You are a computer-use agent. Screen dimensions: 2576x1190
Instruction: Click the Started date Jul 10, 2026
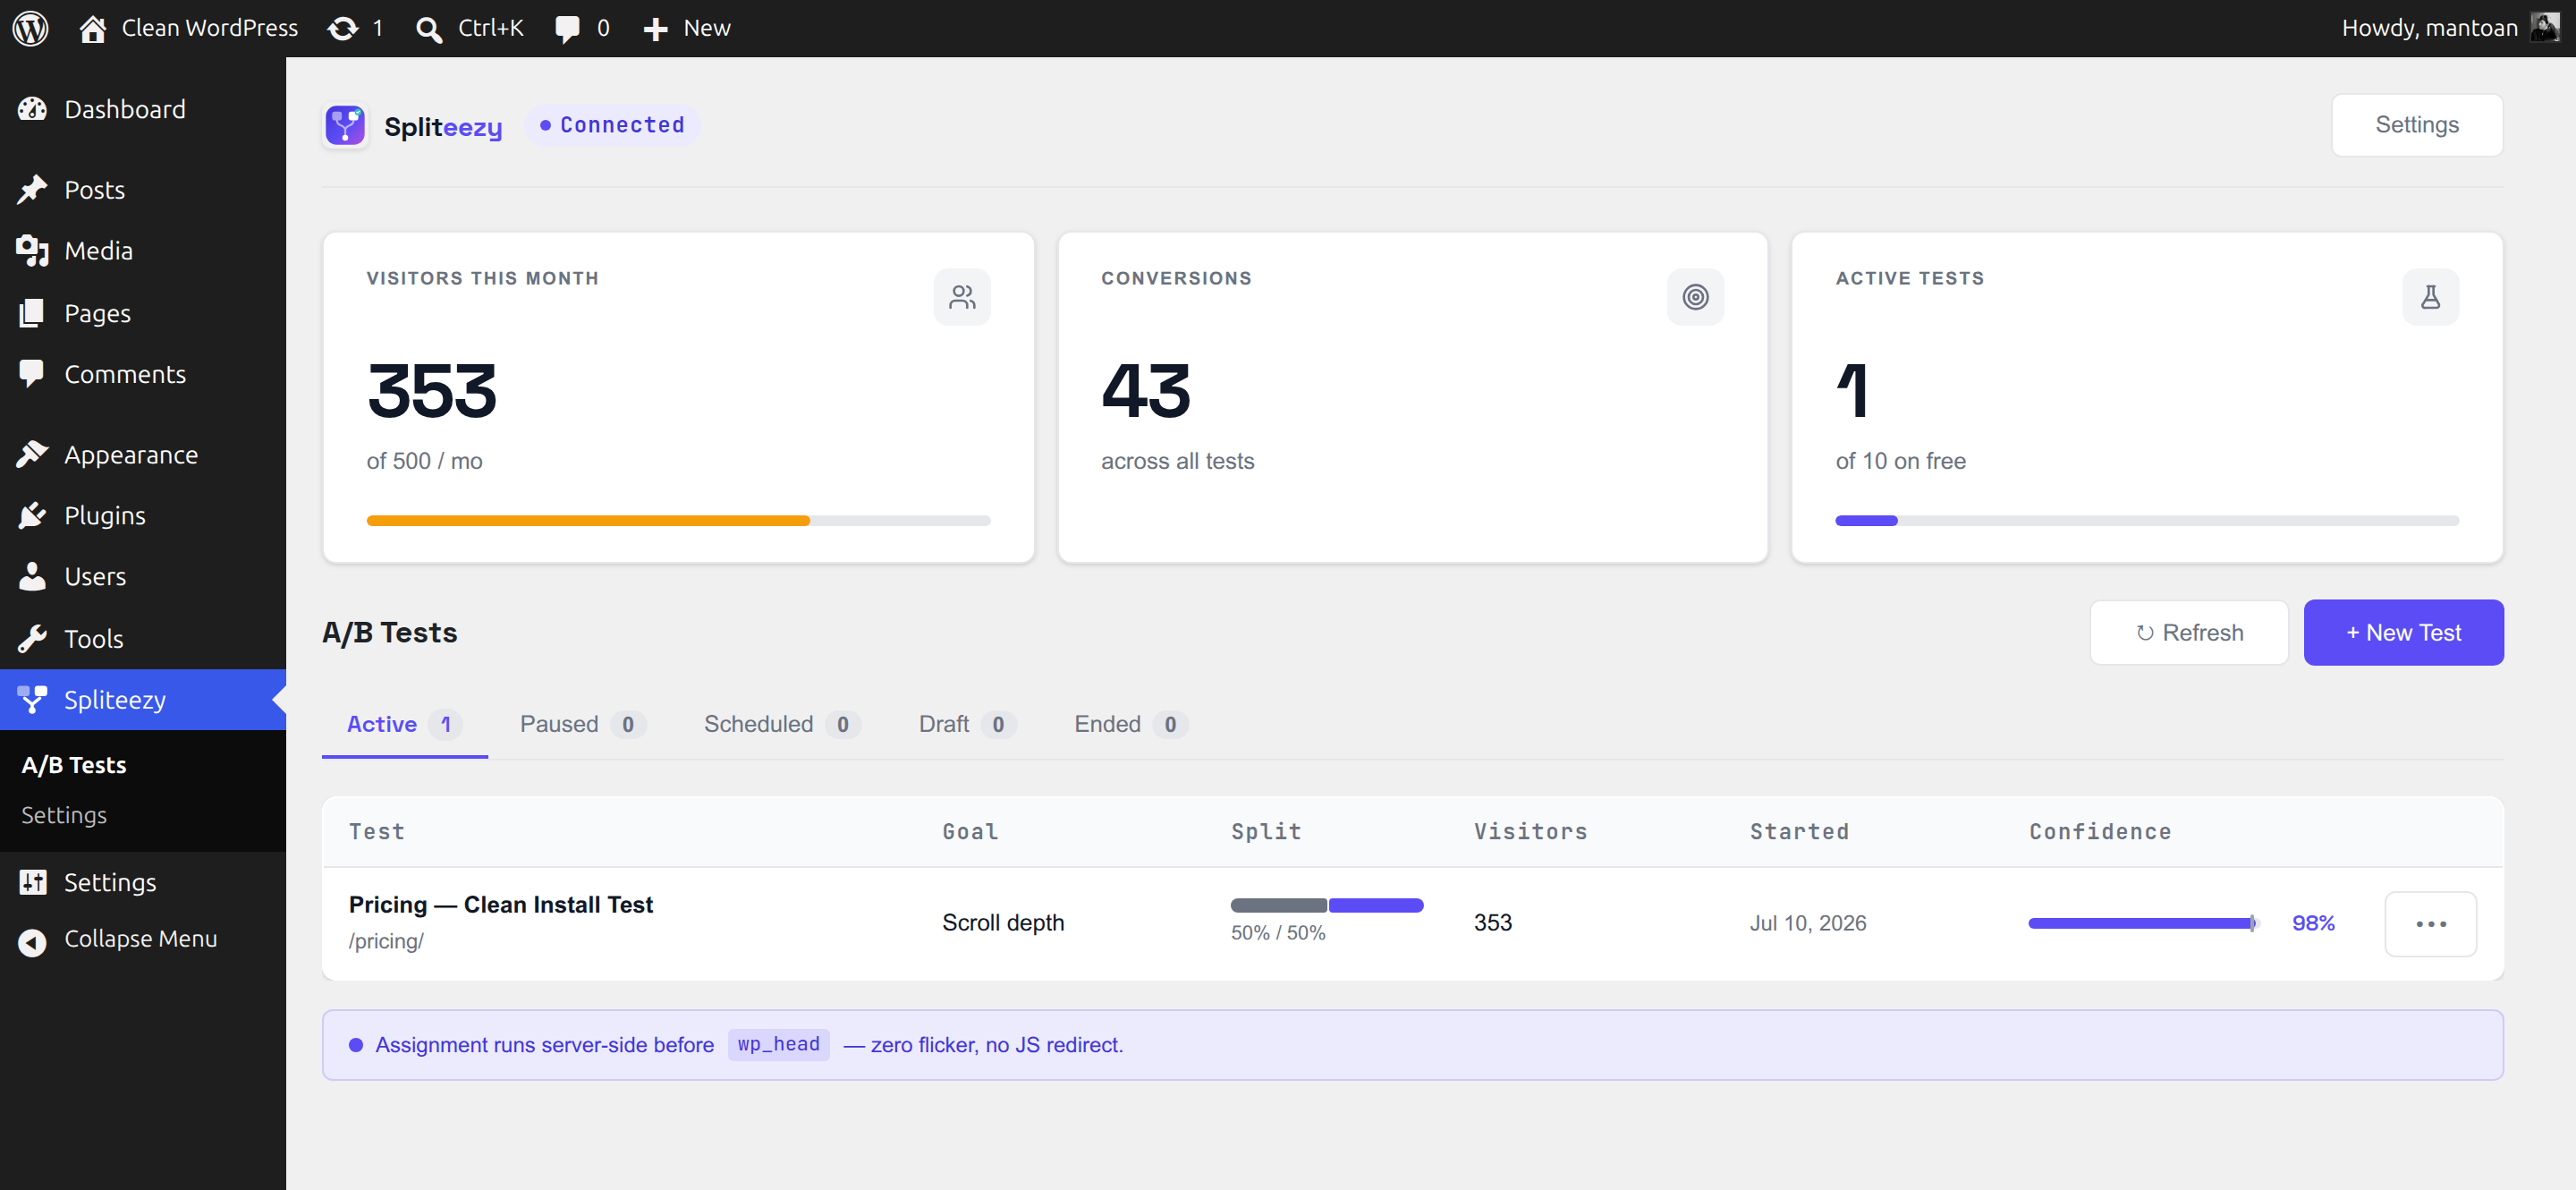click(x=1807, y=923)
